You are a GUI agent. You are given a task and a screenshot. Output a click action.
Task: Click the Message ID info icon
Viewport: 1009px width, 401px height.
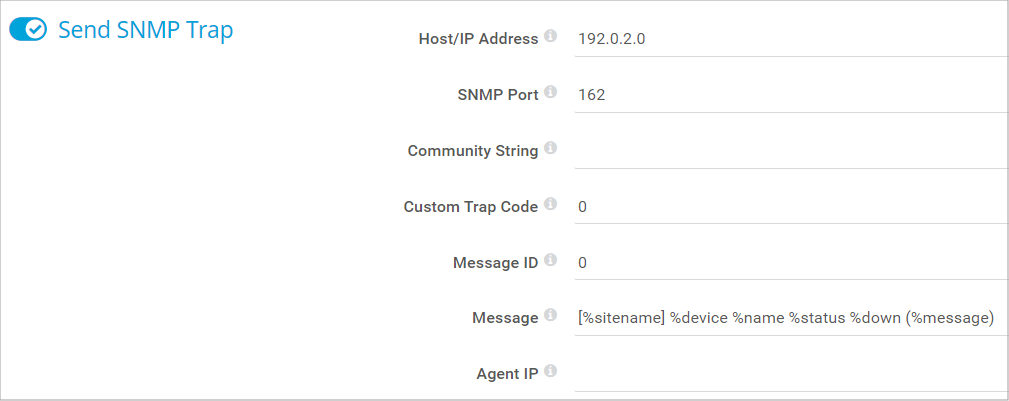click(x=550, y=262)
